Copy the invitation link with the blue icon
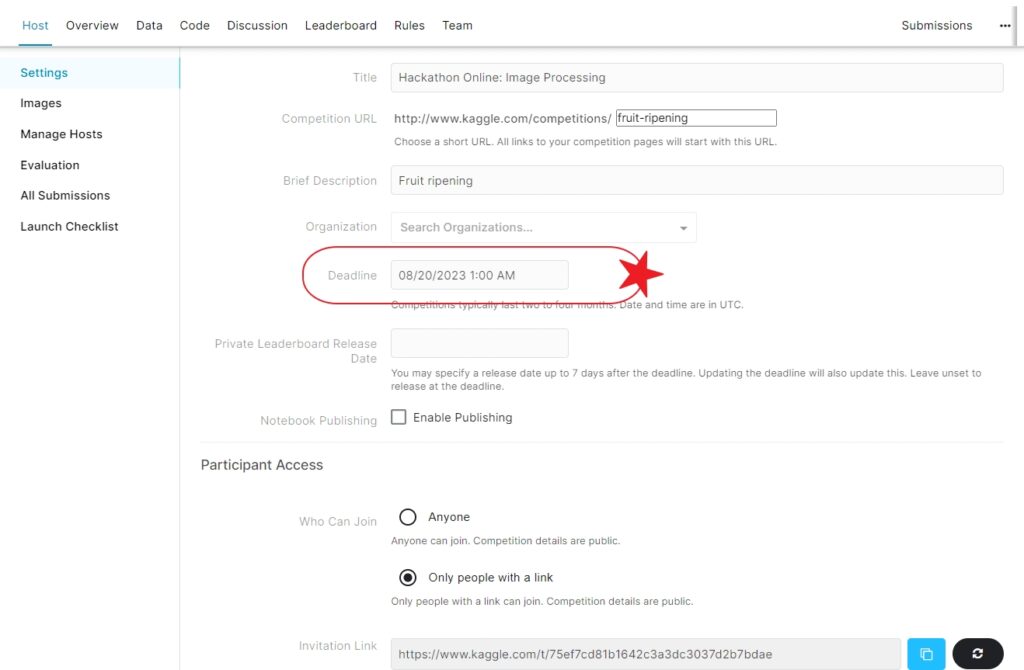 [x=926, y=654]
